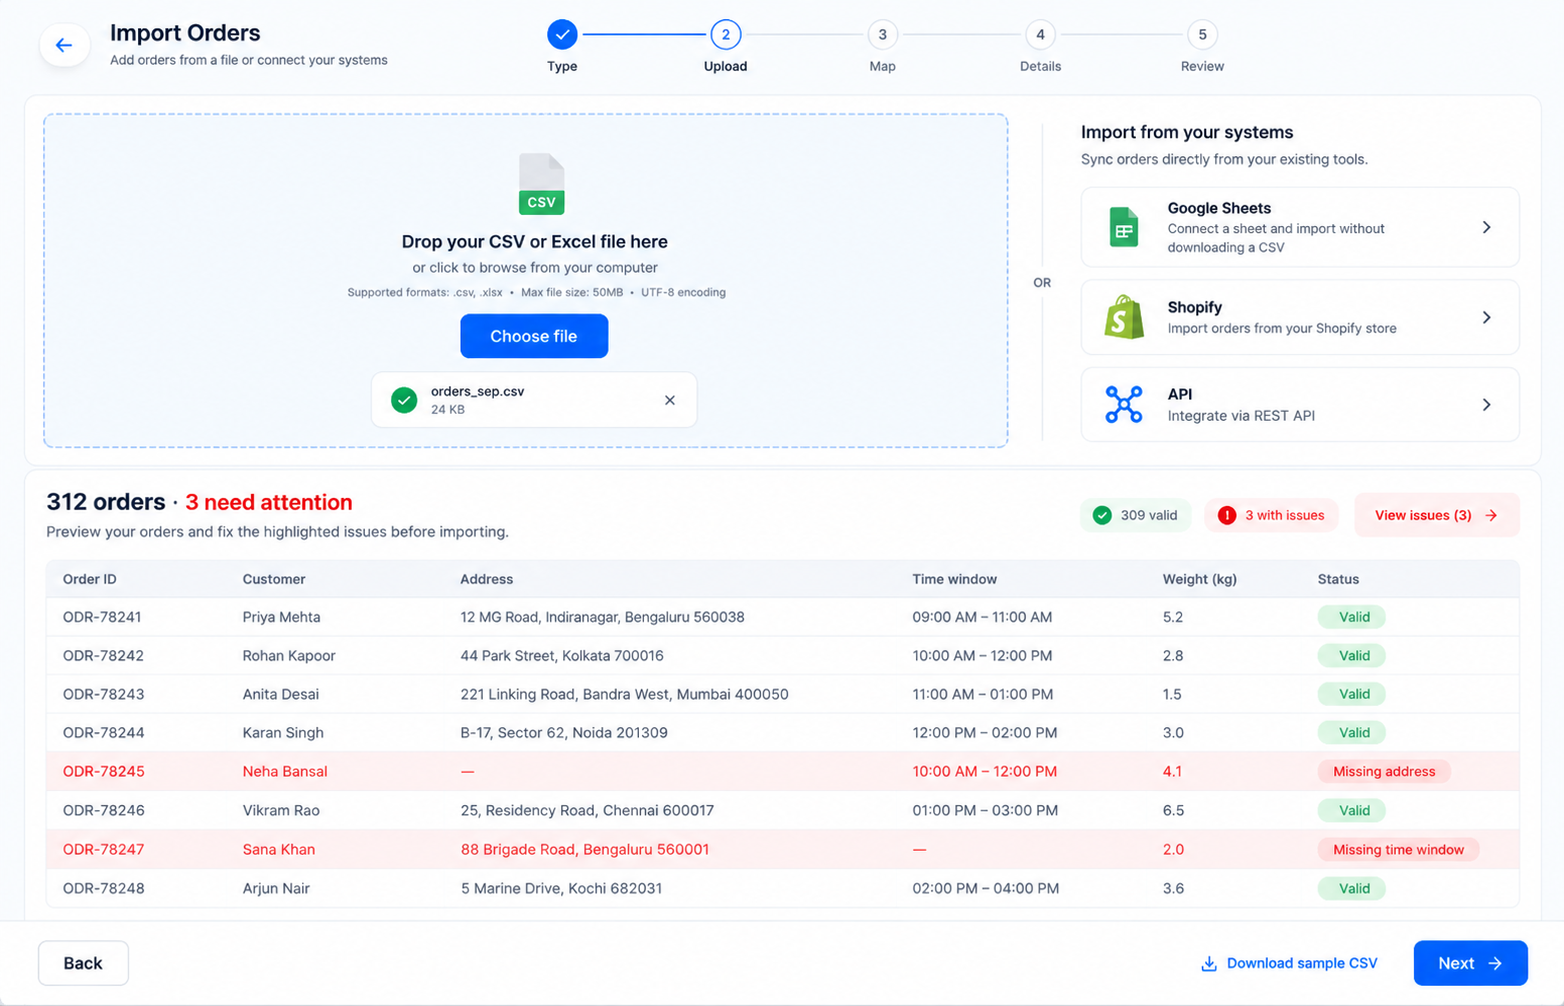
Task: Click the Shopify bag icon
Action: [x=1124, y=317]
